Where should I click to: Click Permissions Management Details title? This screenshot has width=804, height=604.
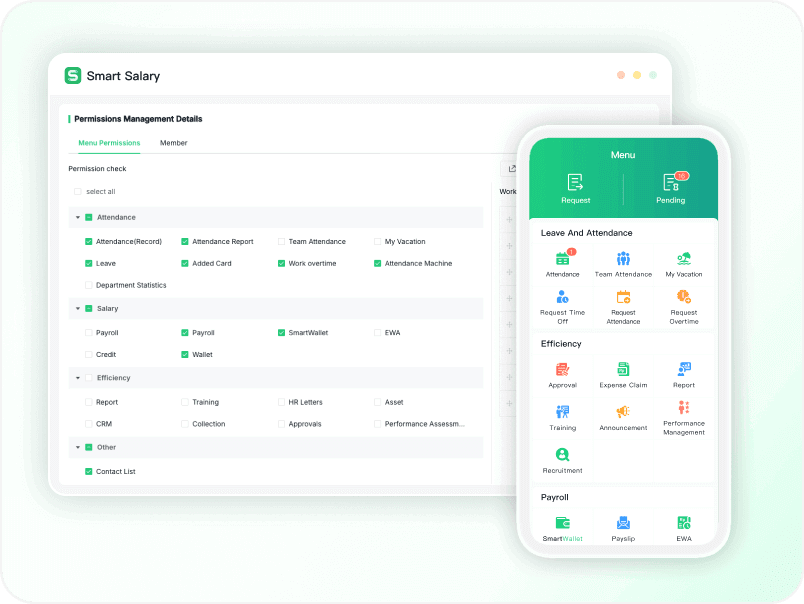pos(138,119)
